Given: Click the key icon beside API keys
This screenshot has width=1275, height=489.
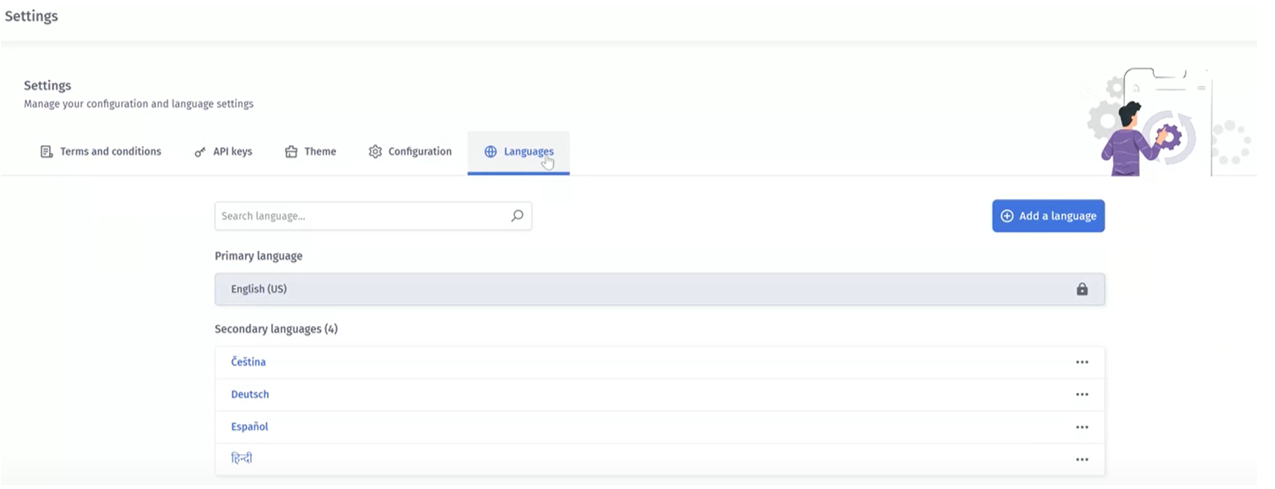Looking at the screenshot, I should pyautogui.click(x=200, y=152).
